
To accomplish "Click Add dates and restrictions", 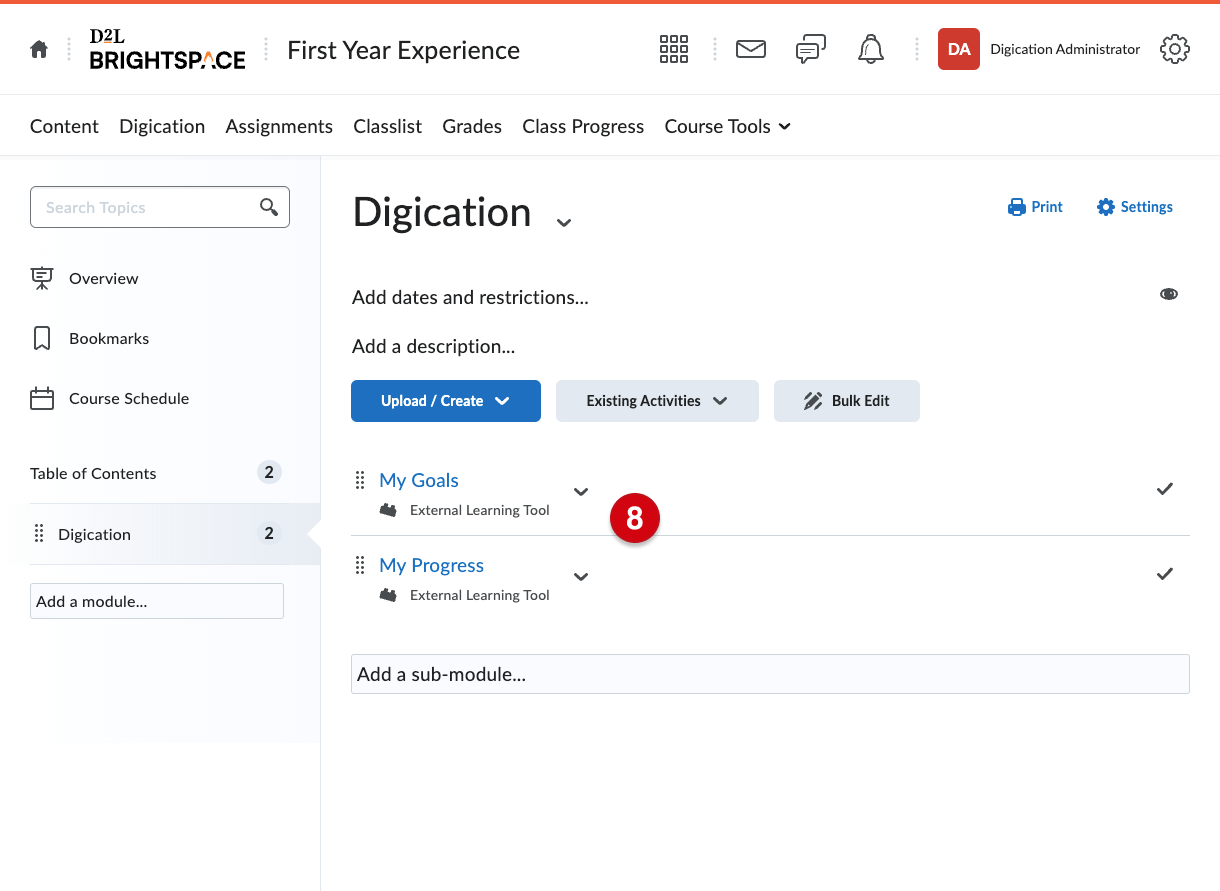I will click(x=470, y=297).
